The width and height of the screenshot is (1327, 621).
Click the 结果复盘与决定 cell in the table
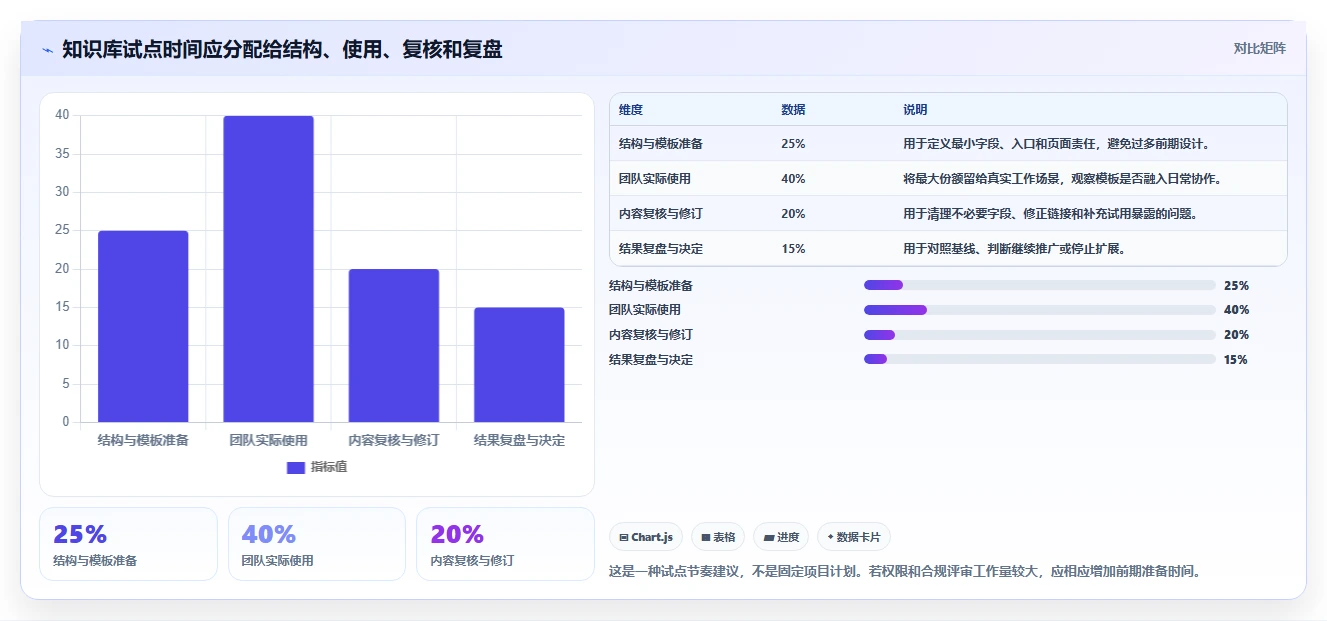pos(661,249)
